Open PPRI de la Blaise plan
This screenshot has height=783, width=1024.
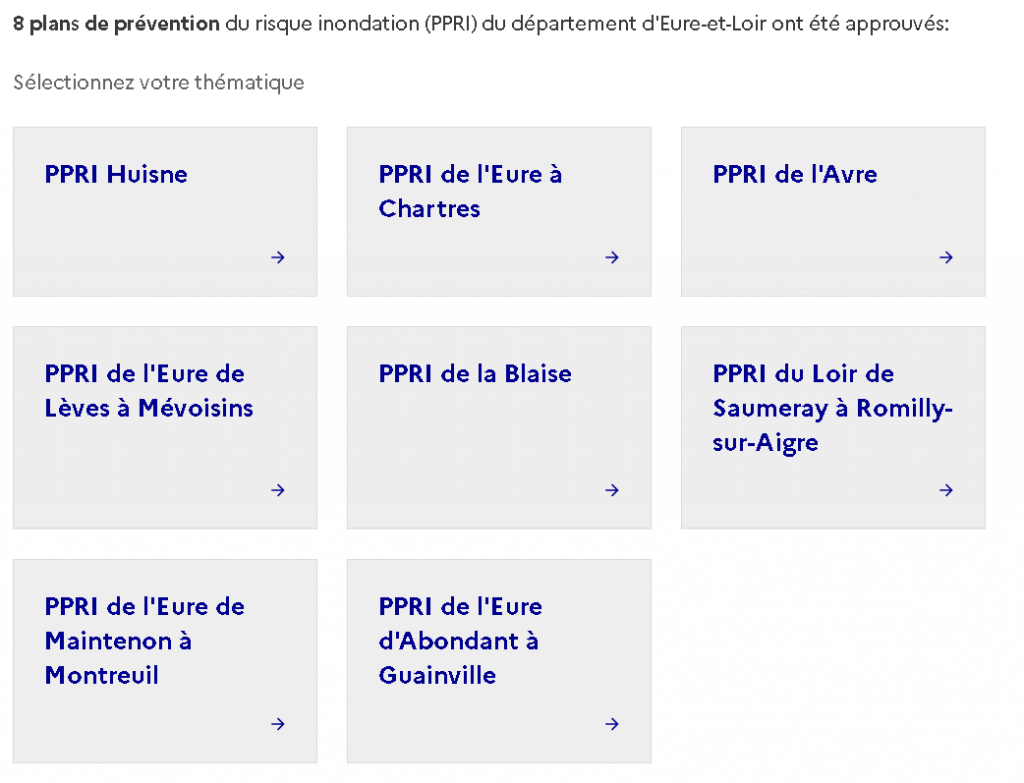tap(475, 374)
